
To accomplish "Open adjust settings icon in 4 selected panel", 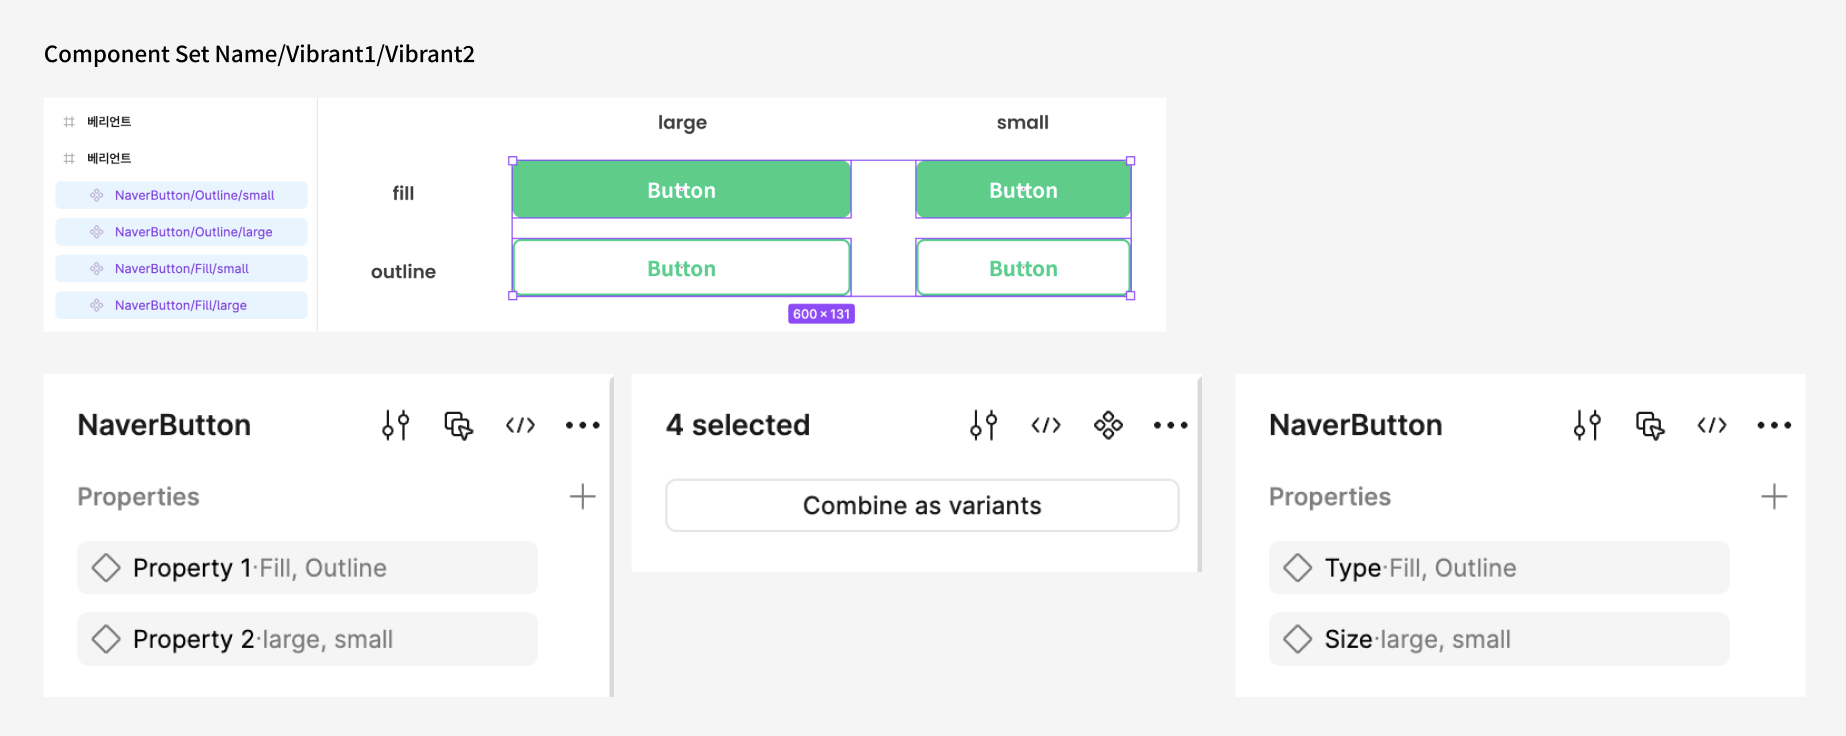I will click(x=984, y=425).
